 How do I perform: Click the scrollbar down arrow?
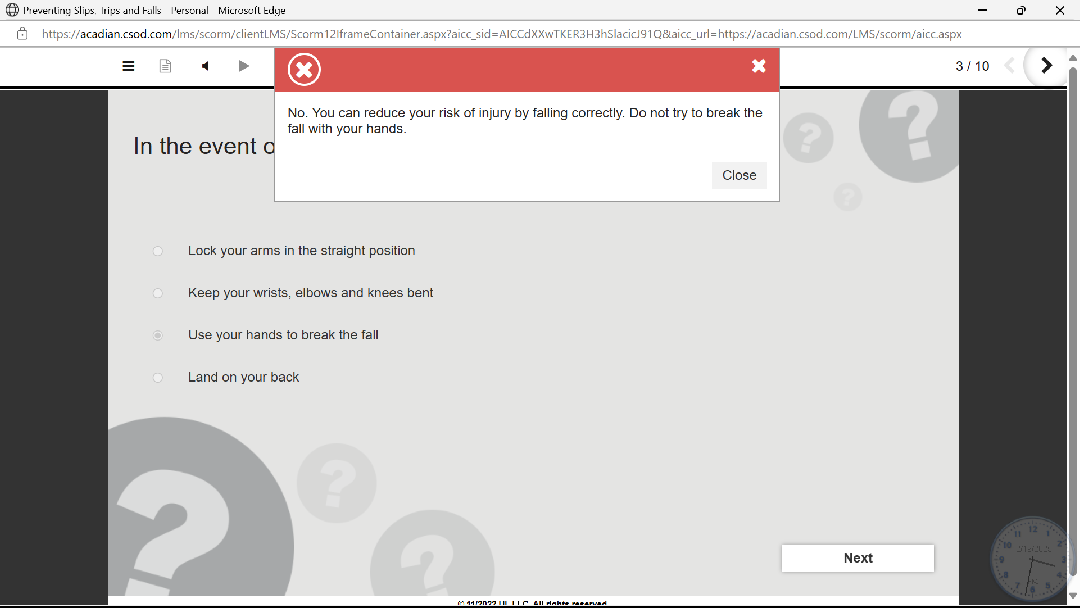click(x=1073, y=597)
